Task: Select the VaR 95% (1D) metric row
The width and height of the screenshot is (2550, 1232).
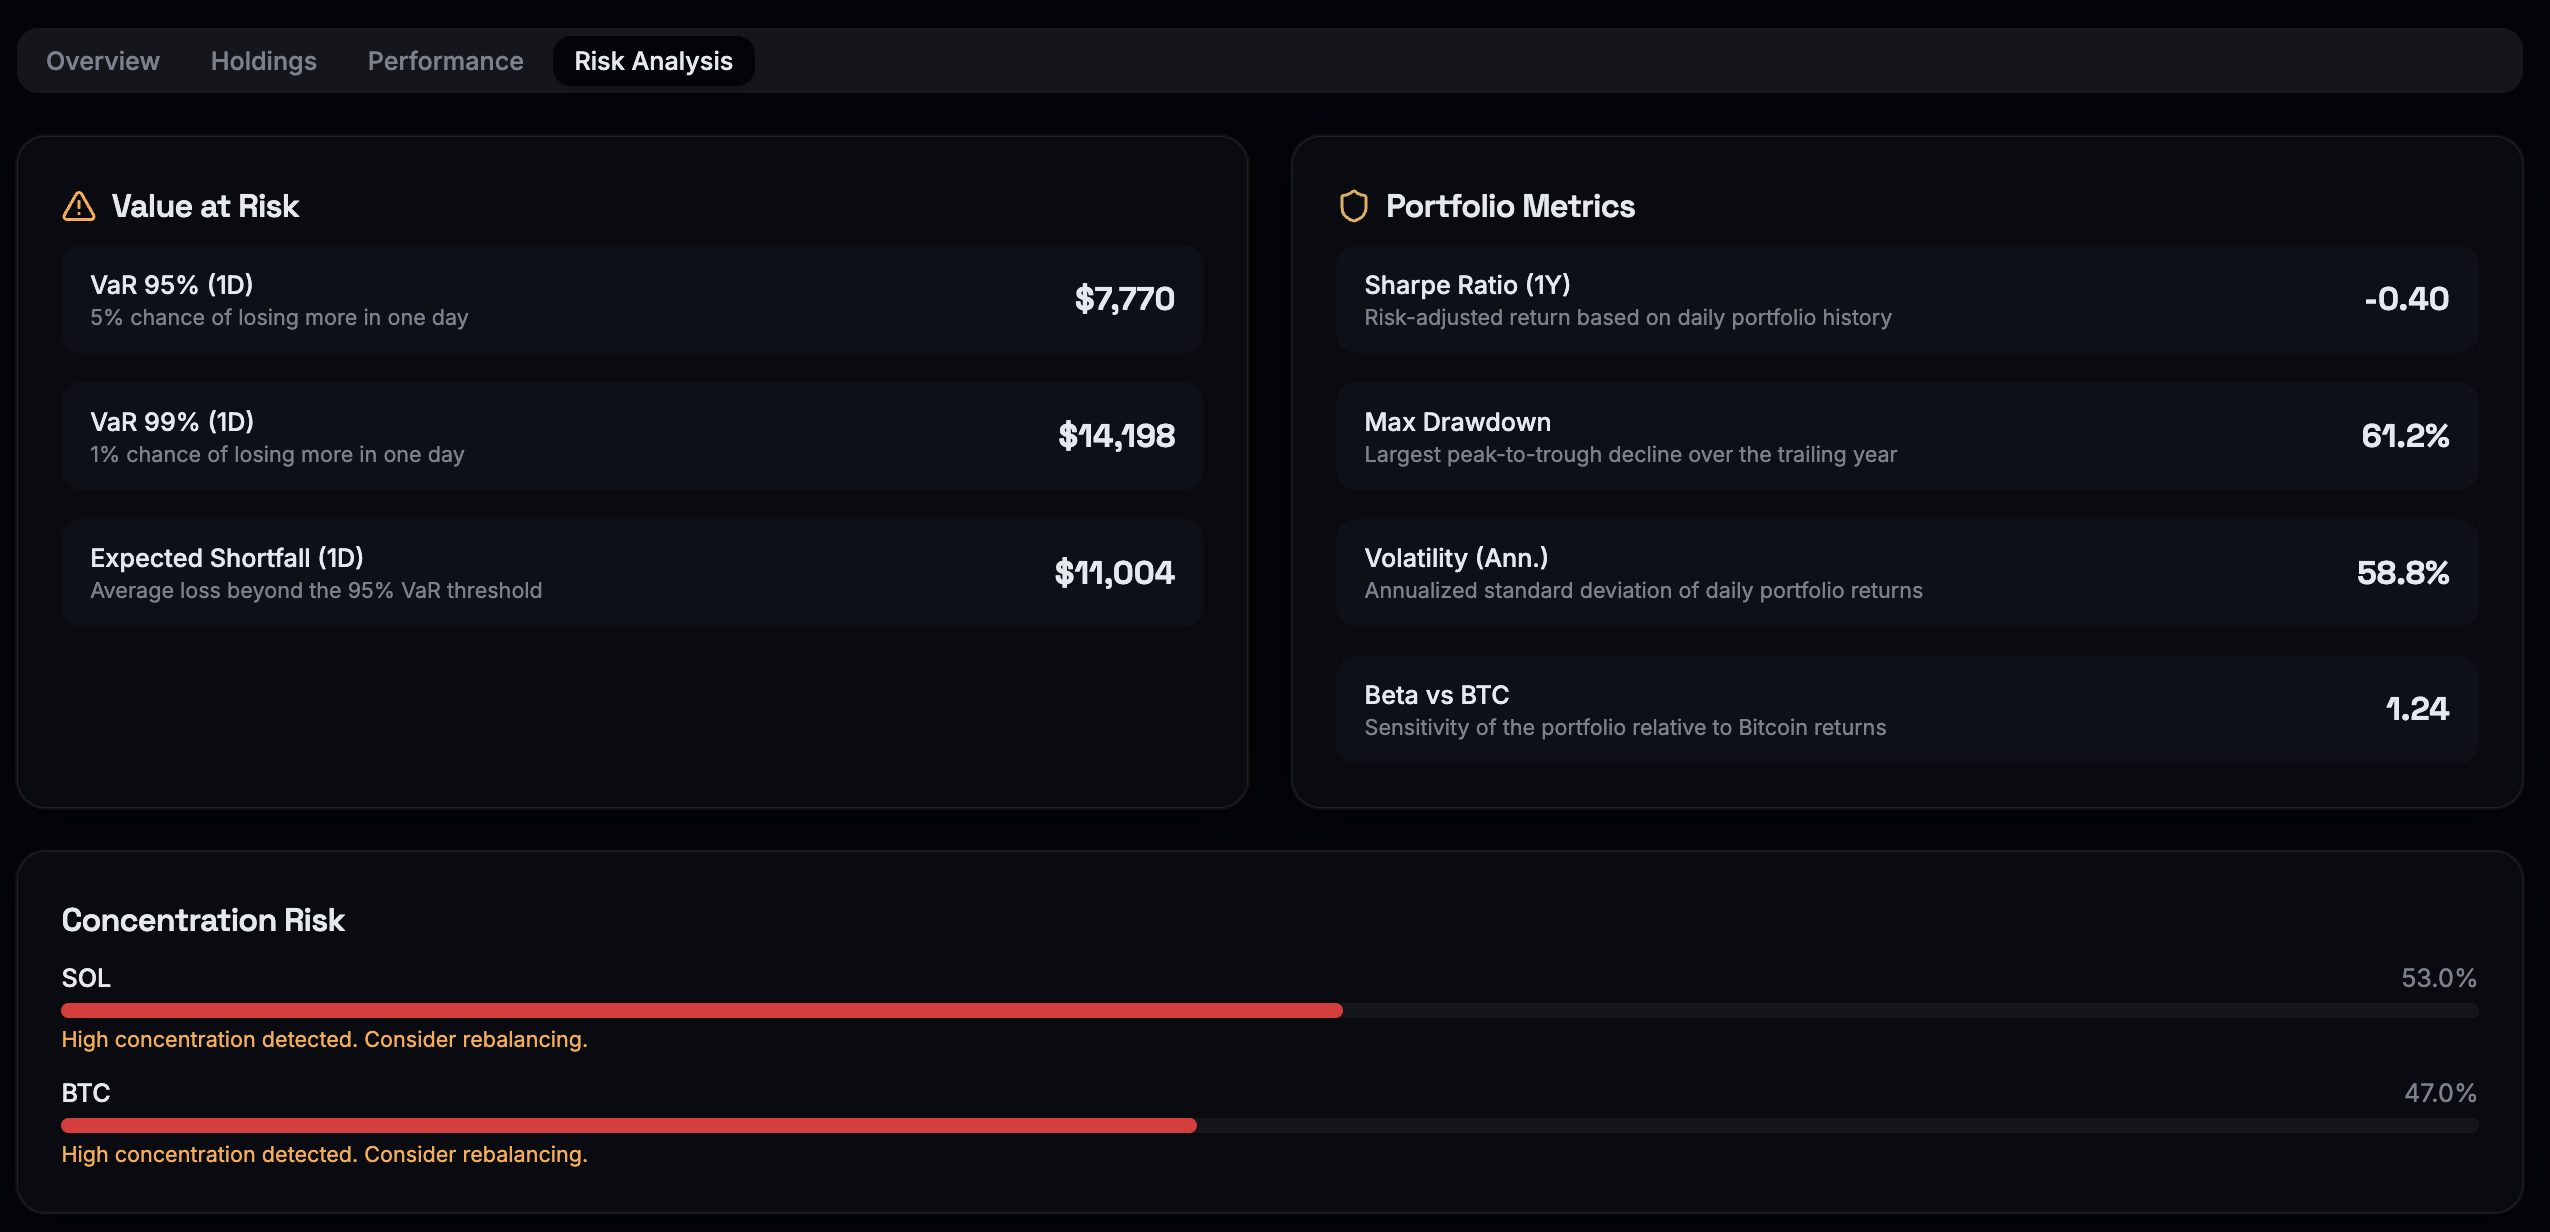Action: click(x=632, y=299)
